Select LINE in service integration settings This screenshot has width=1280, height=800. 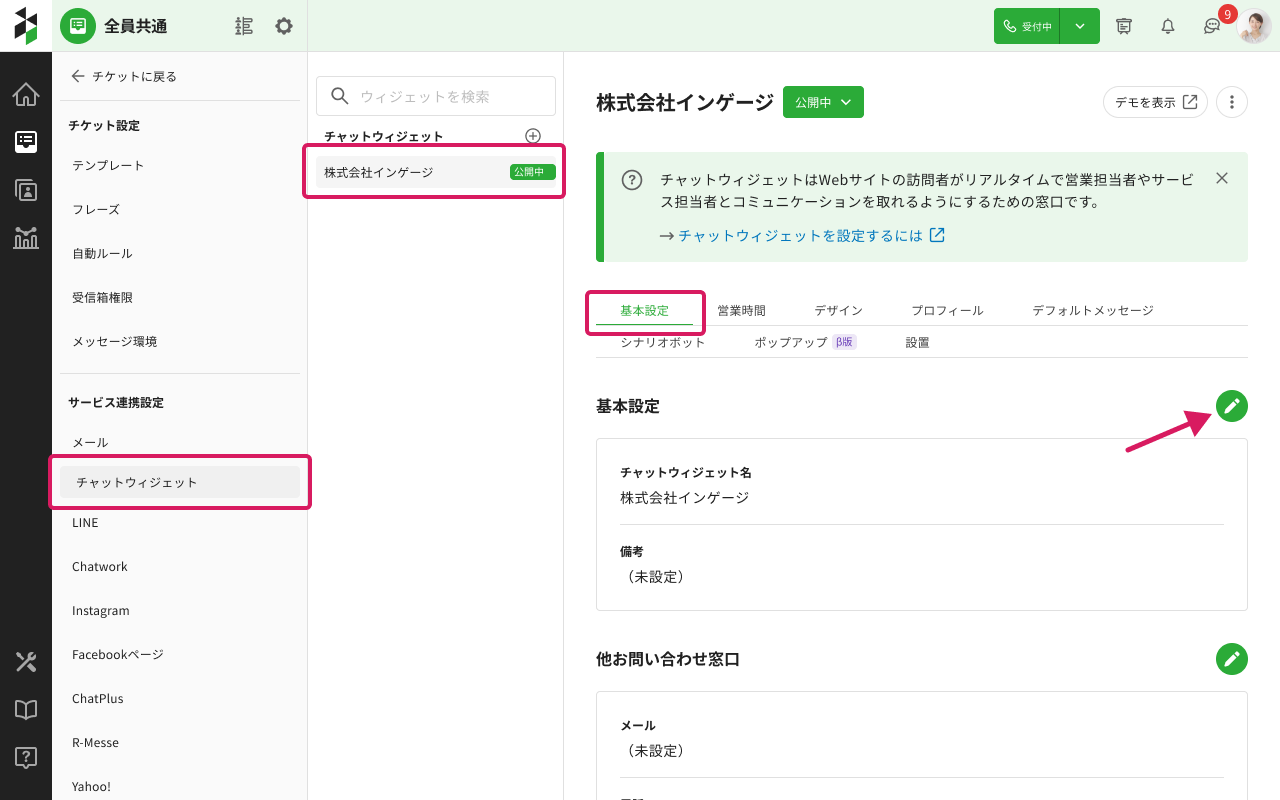point(85,523)
